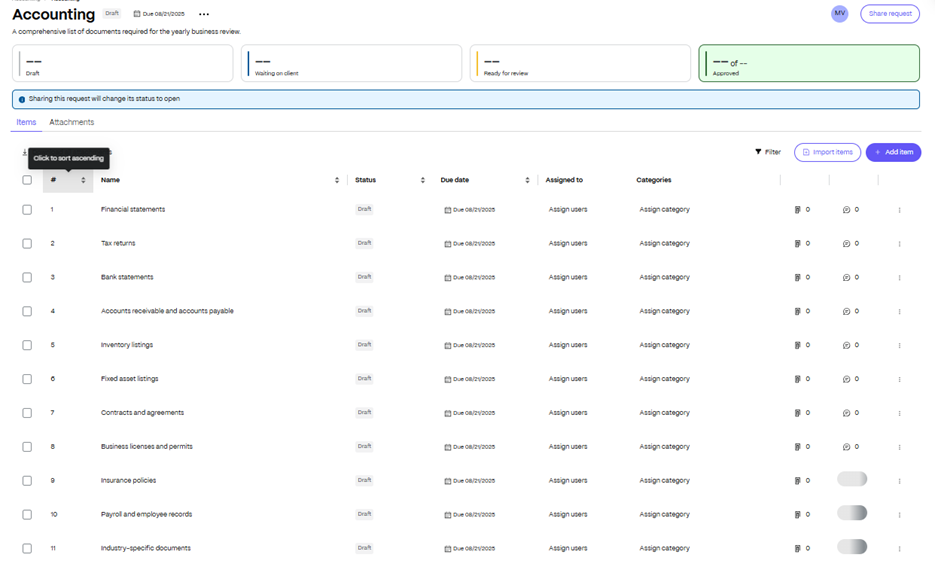The width and height of the screenshot is (935, 579).
Task: Click Assign category for Business licenses and permits
Action: point(664,447)
